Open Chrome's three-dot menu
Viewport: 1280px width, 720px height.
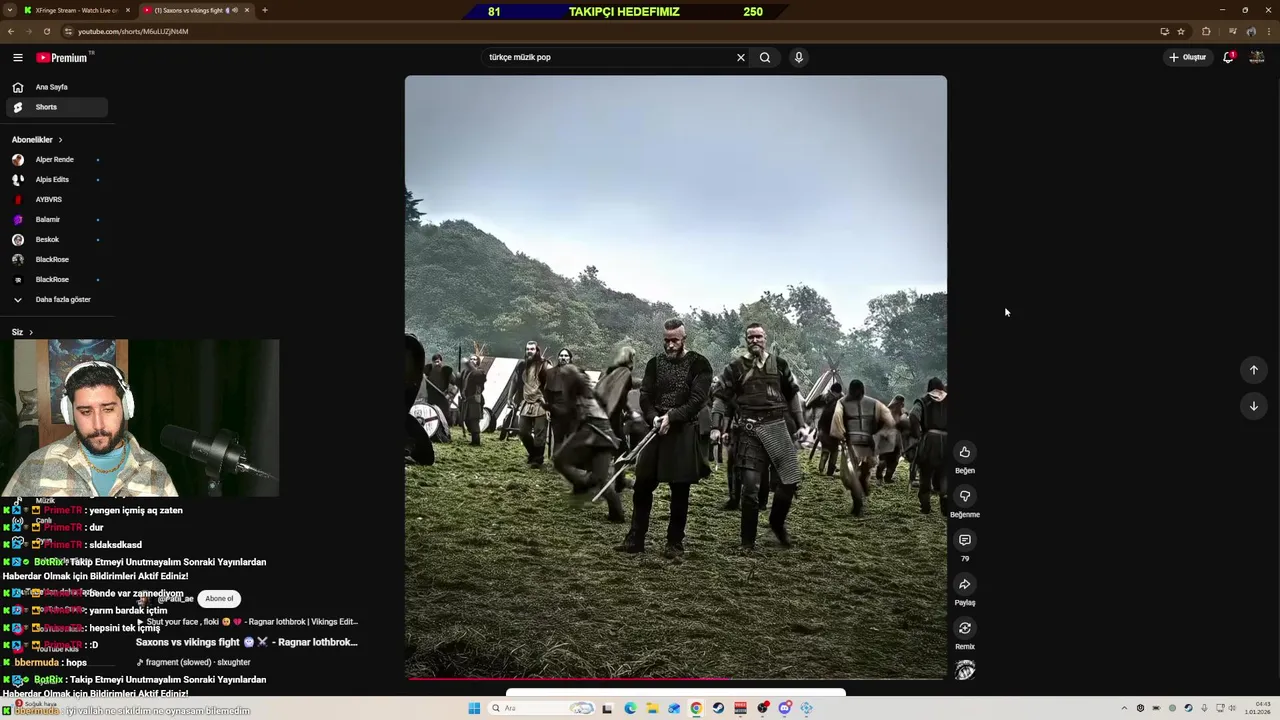[1269, 31]
